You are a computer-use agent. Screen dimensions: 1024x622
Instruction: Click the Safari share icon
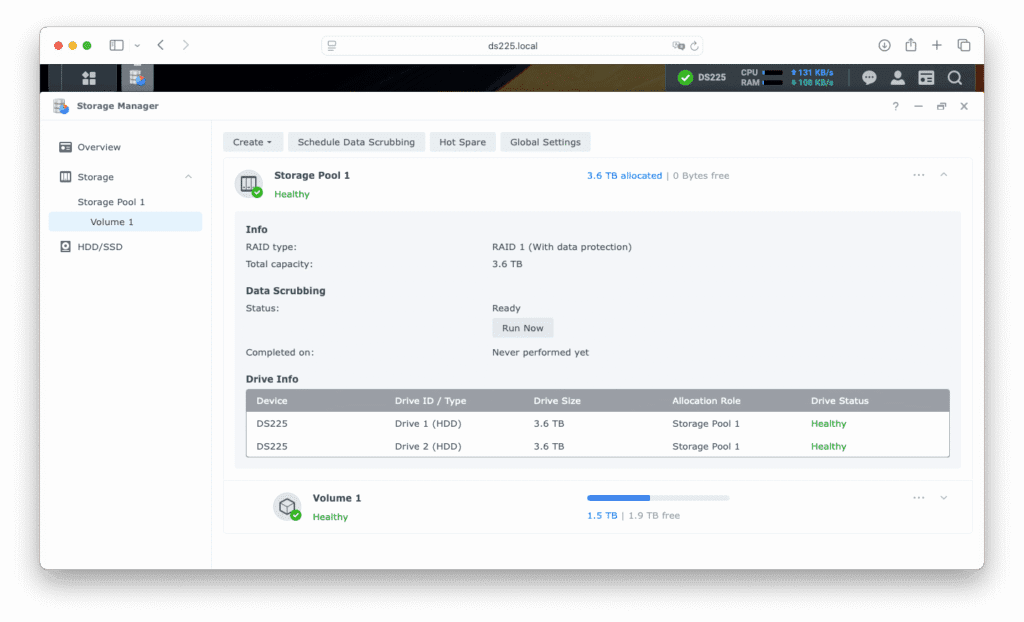[x=911, y=45]
